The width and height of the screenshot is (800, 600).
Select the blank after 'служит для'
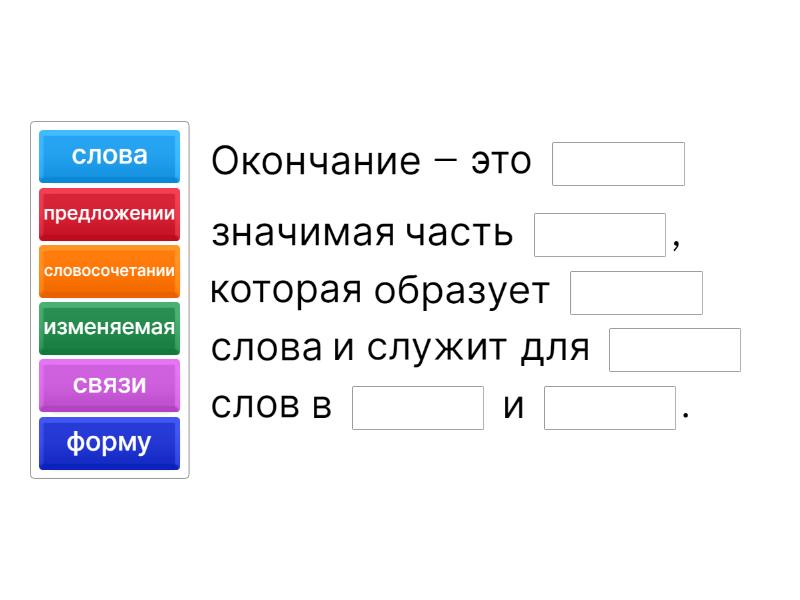point(675,350)
